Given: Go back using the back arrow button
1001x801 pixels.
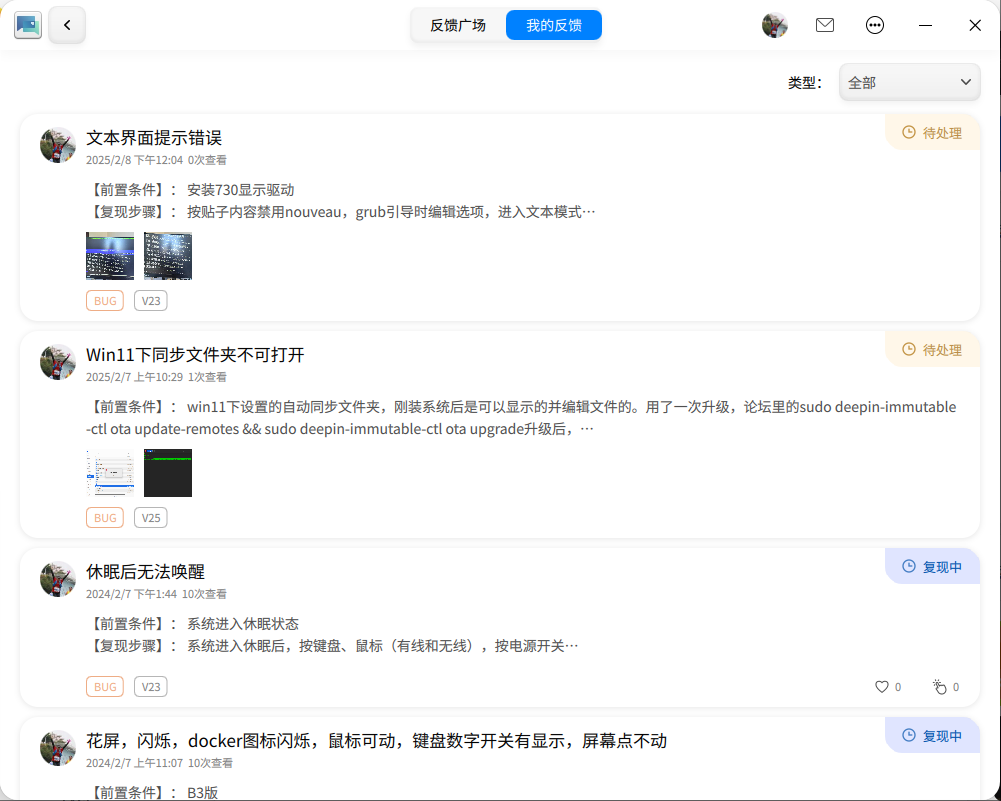Looking at the screenshot, I should point(67,25).
